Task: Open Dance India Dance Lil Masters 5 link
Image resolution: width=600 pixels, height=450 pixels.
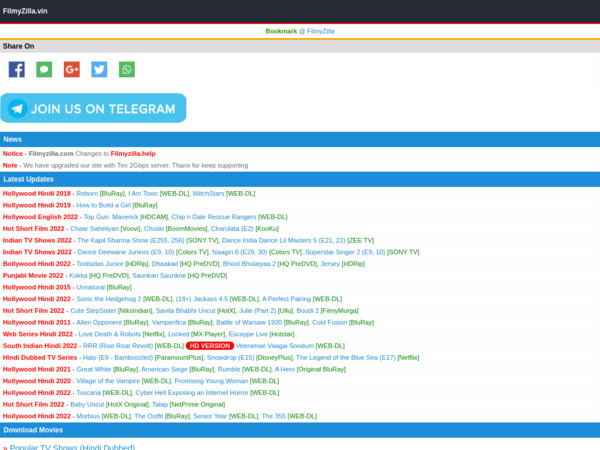Action: (284, 241)
